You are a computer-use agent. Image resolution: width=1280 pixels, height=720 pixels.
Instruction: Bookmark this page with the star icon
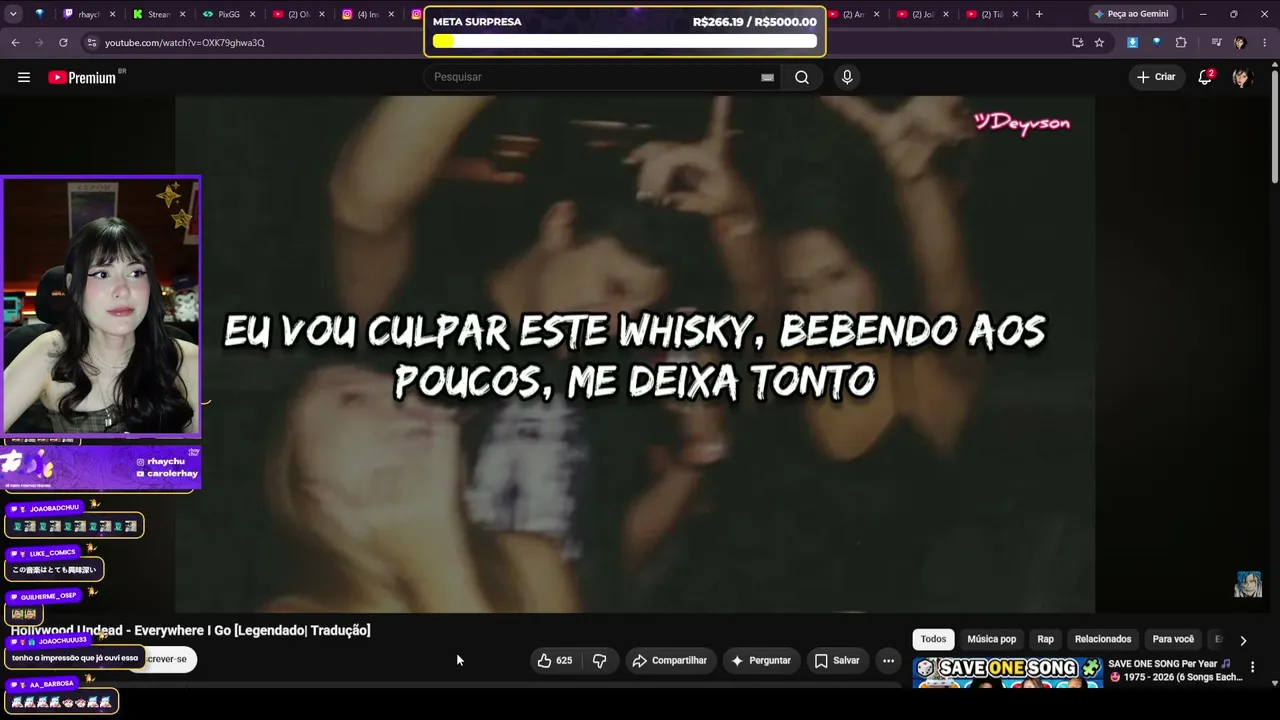[x=1099, y=43]
